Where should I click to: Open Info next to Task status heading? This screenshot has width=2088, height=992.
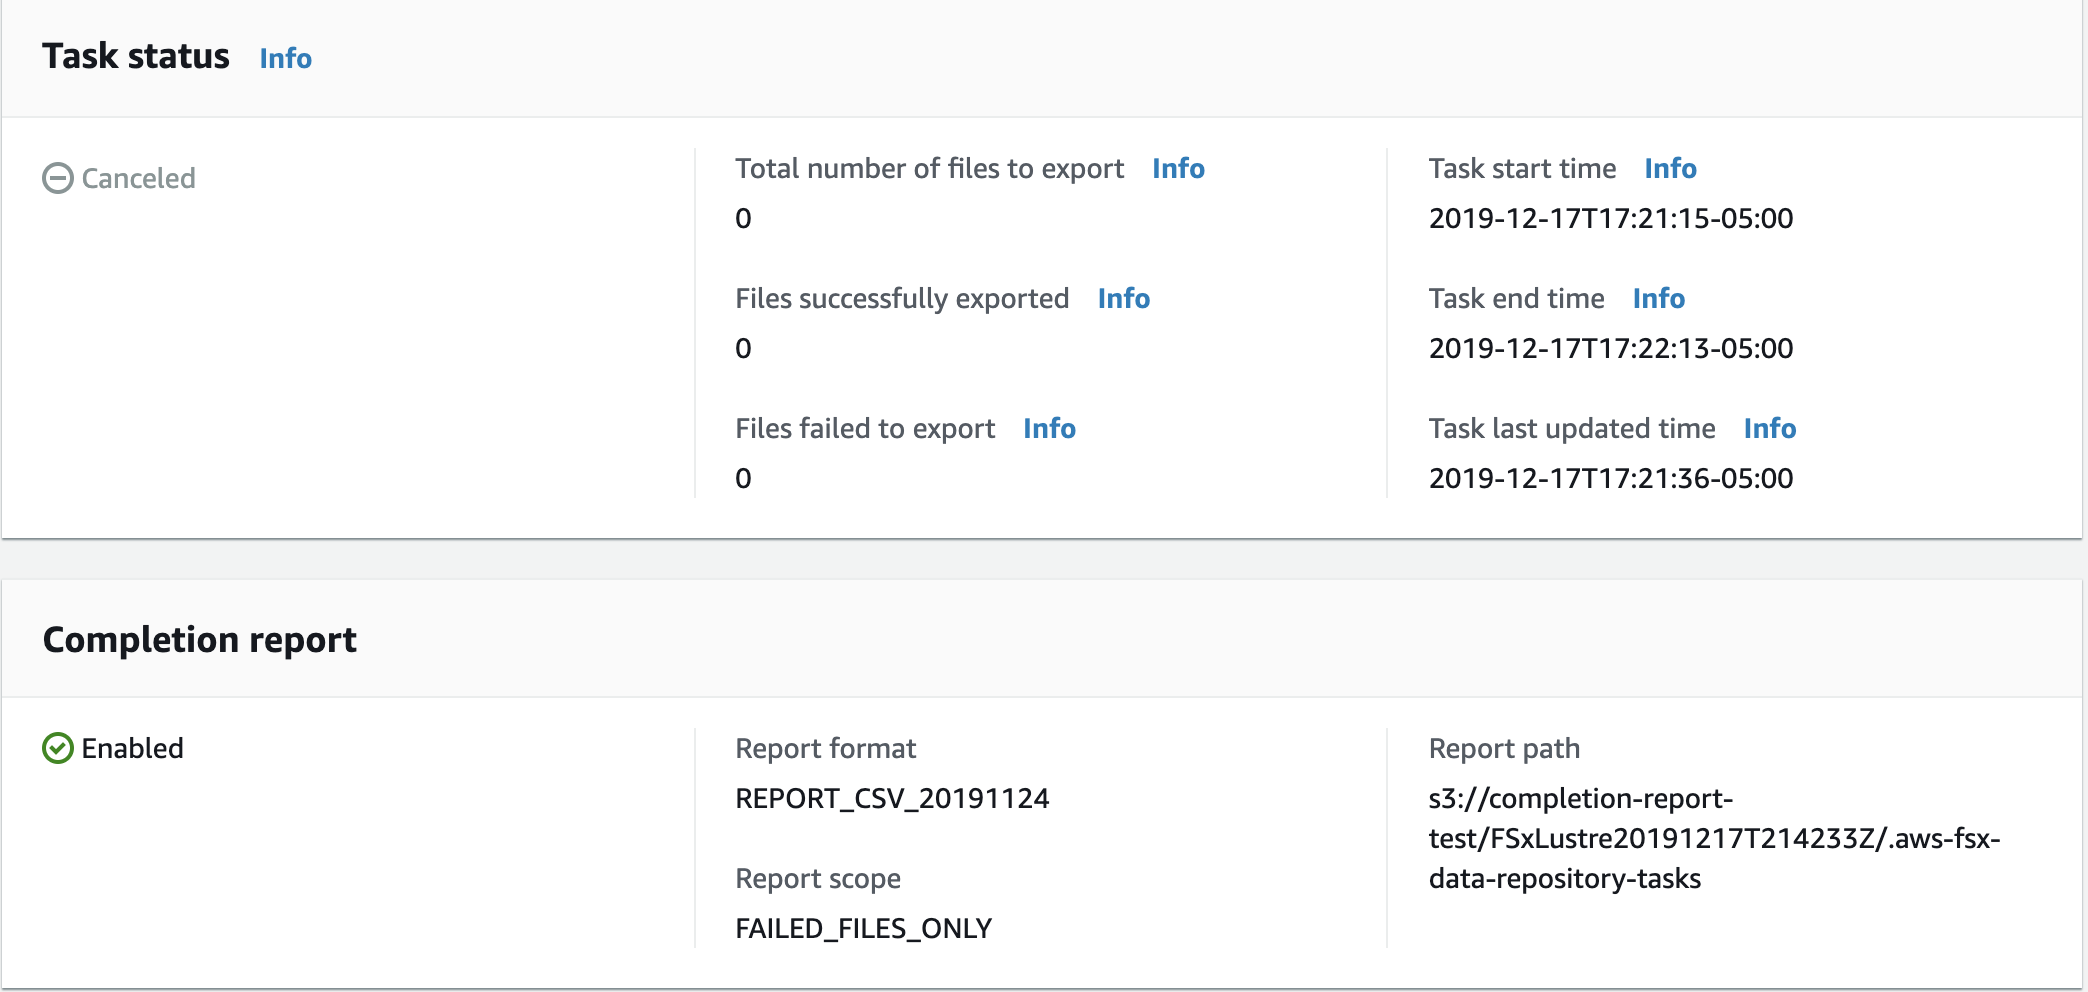pyautogui.click(x=284, y=59)
